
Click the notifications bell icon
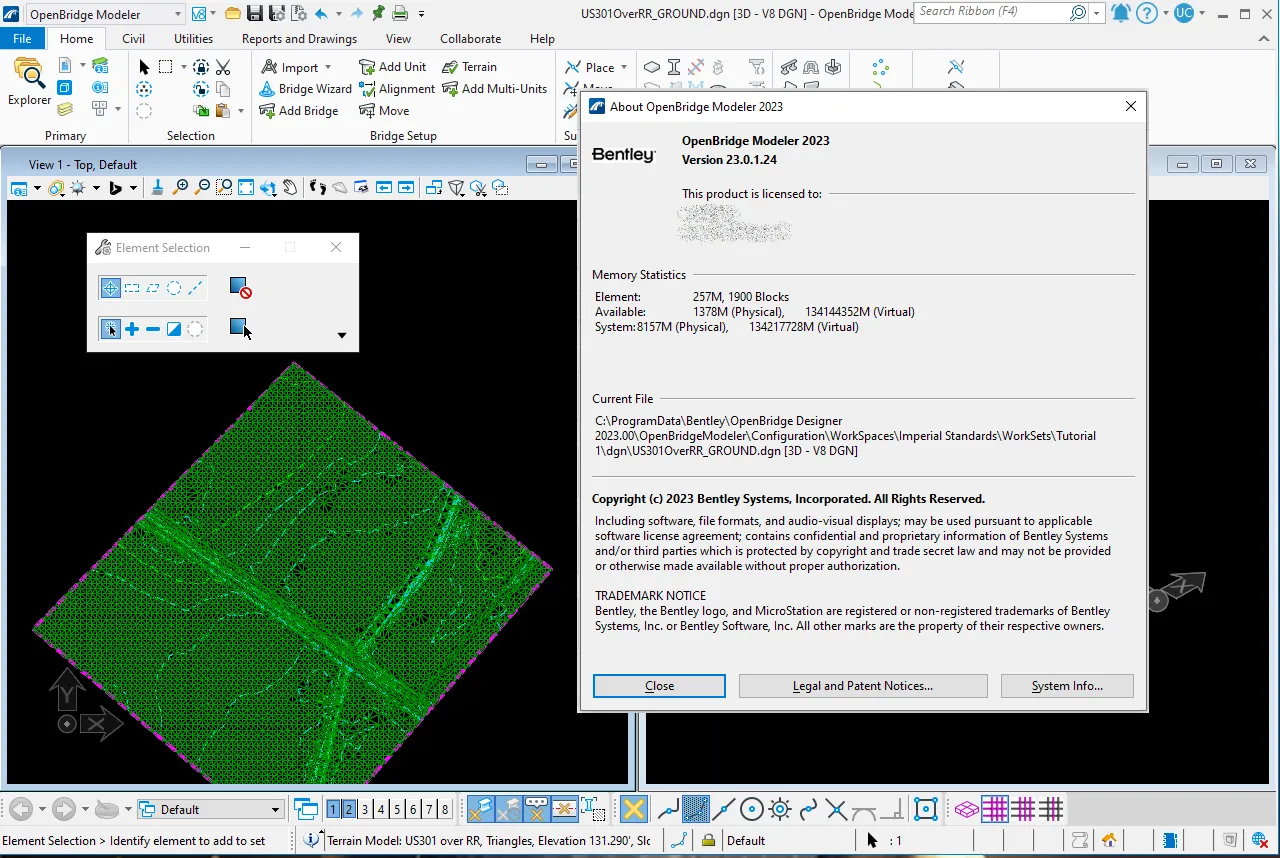tap(1121, 14)
